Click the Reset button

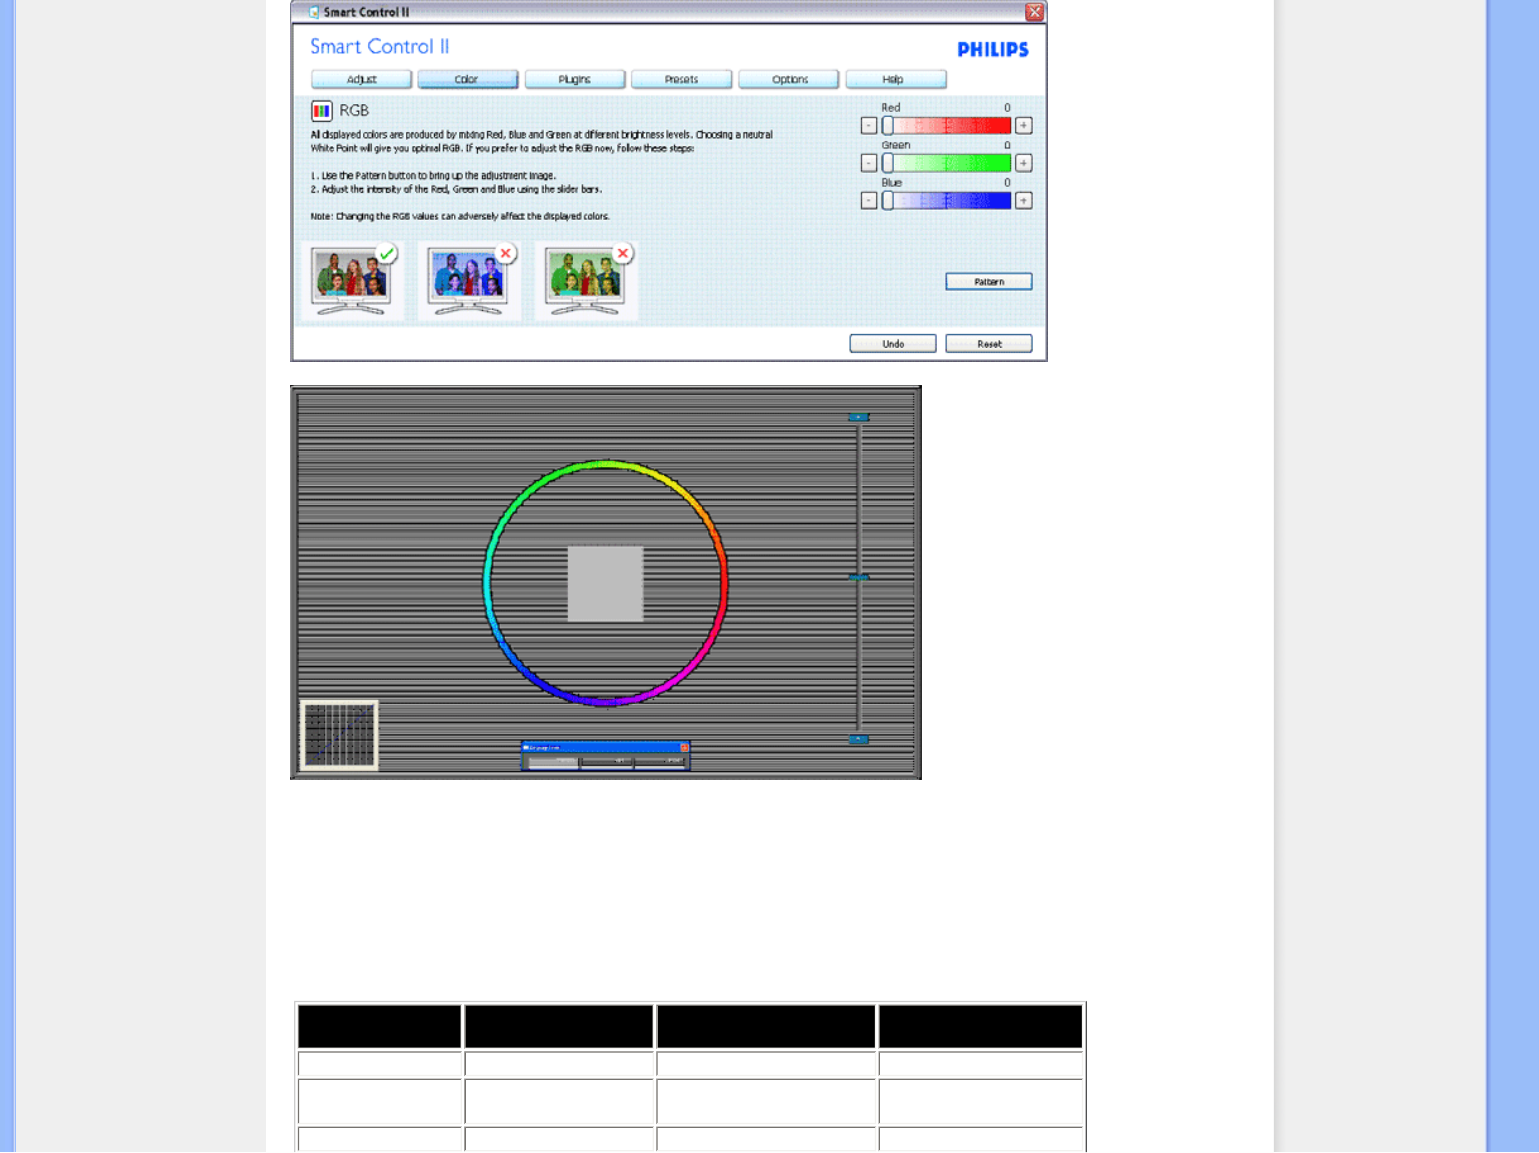pyautogui.click(x=989, y=344)
